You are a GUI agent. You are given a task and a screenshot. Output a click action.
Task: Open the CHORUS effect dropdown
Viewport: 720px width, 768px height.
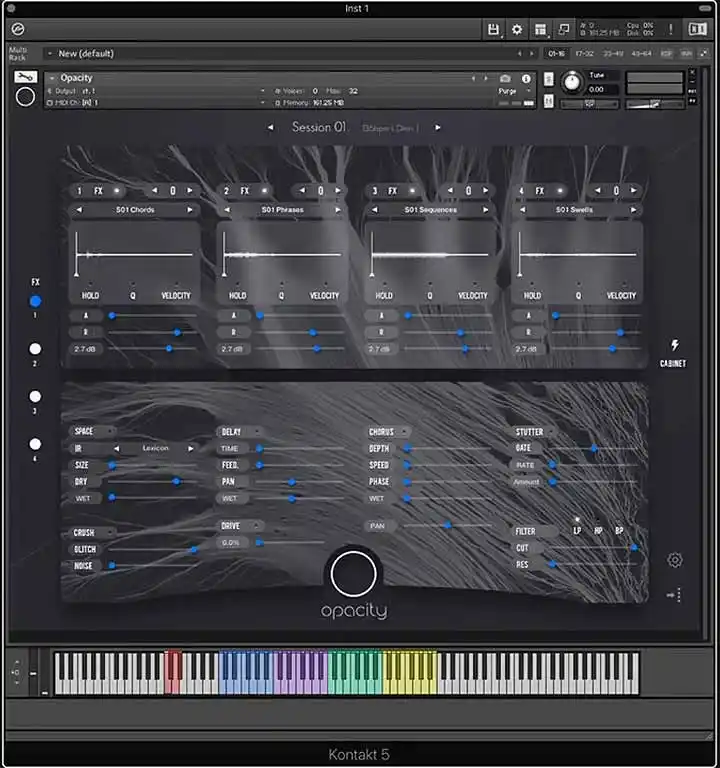(404, 432)
